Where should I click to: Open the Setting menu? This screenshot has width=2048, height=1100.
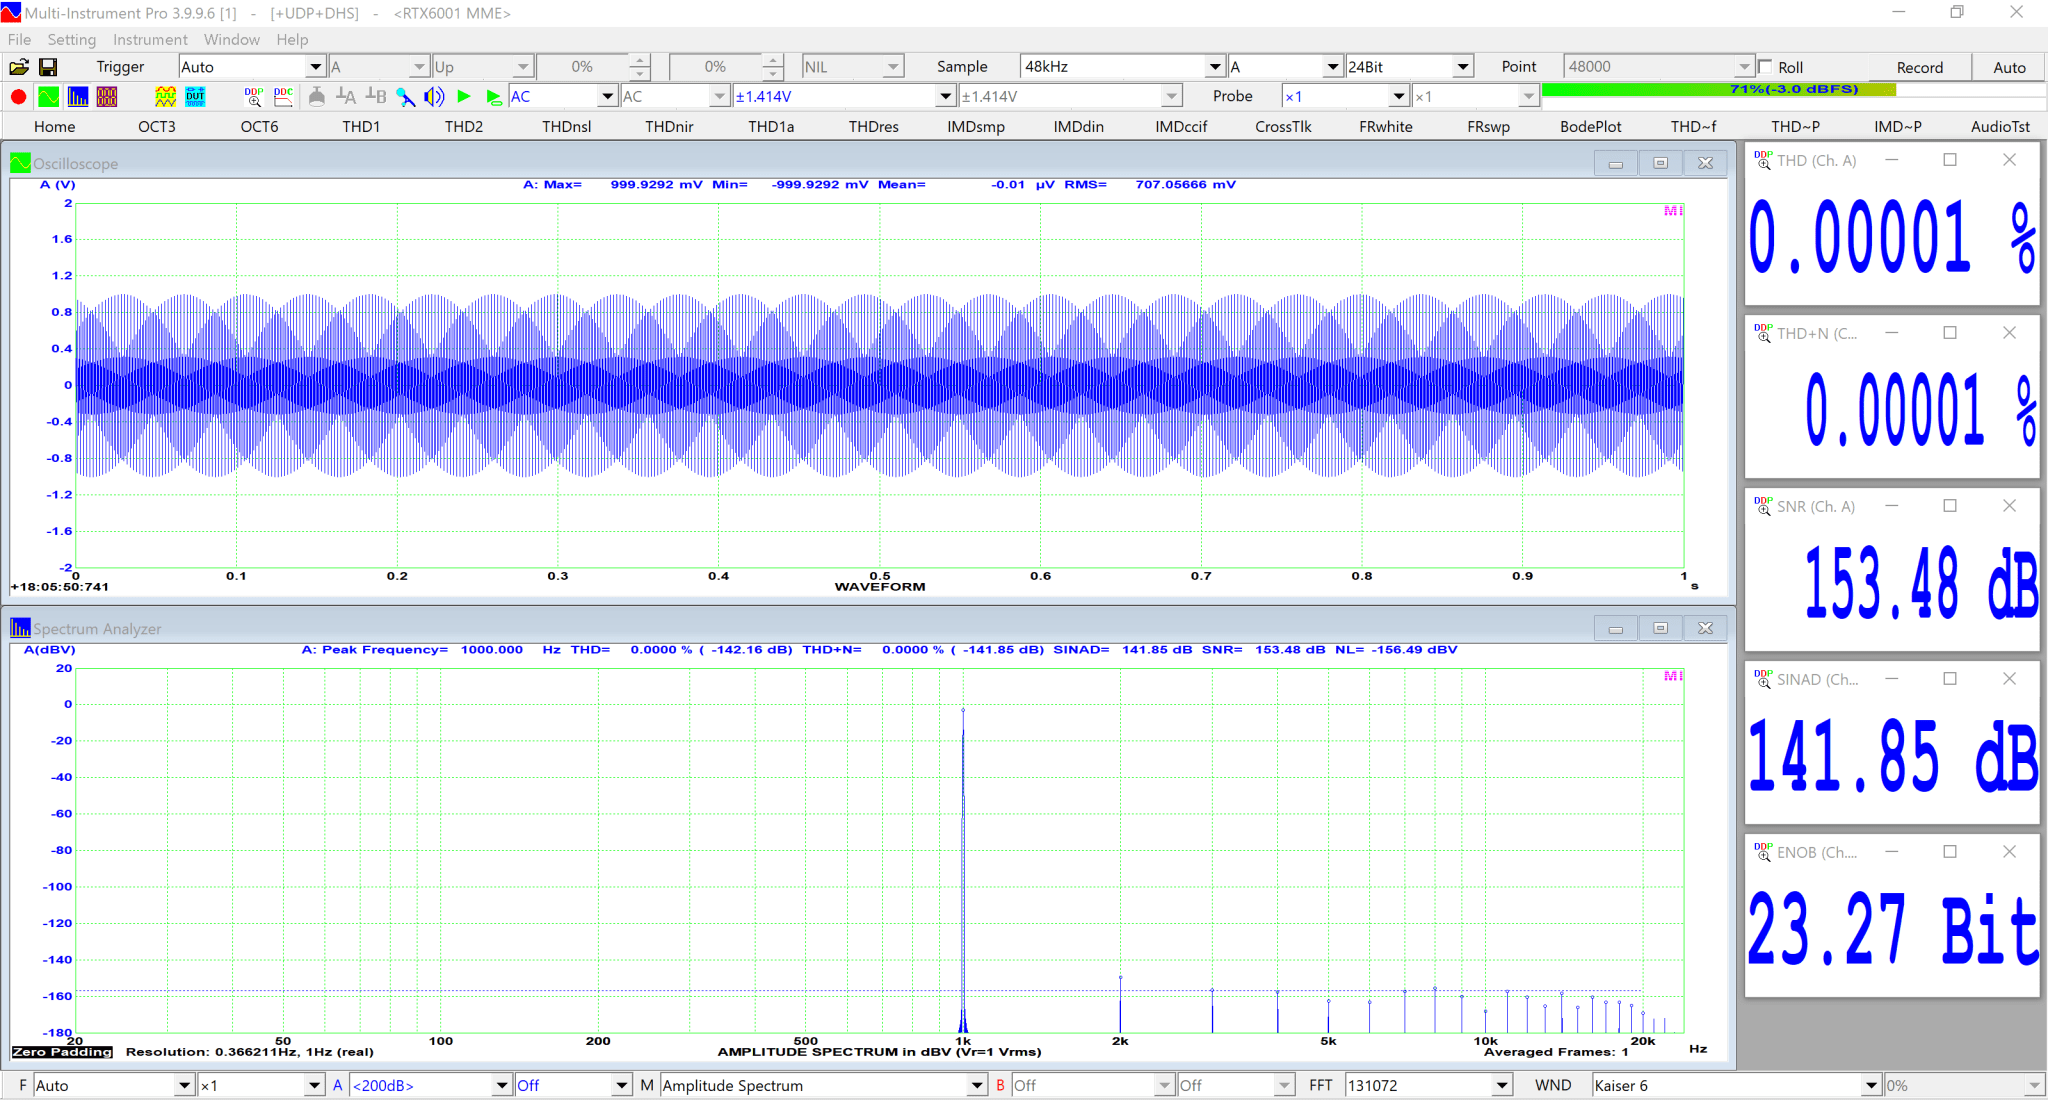tap(72, 39)
